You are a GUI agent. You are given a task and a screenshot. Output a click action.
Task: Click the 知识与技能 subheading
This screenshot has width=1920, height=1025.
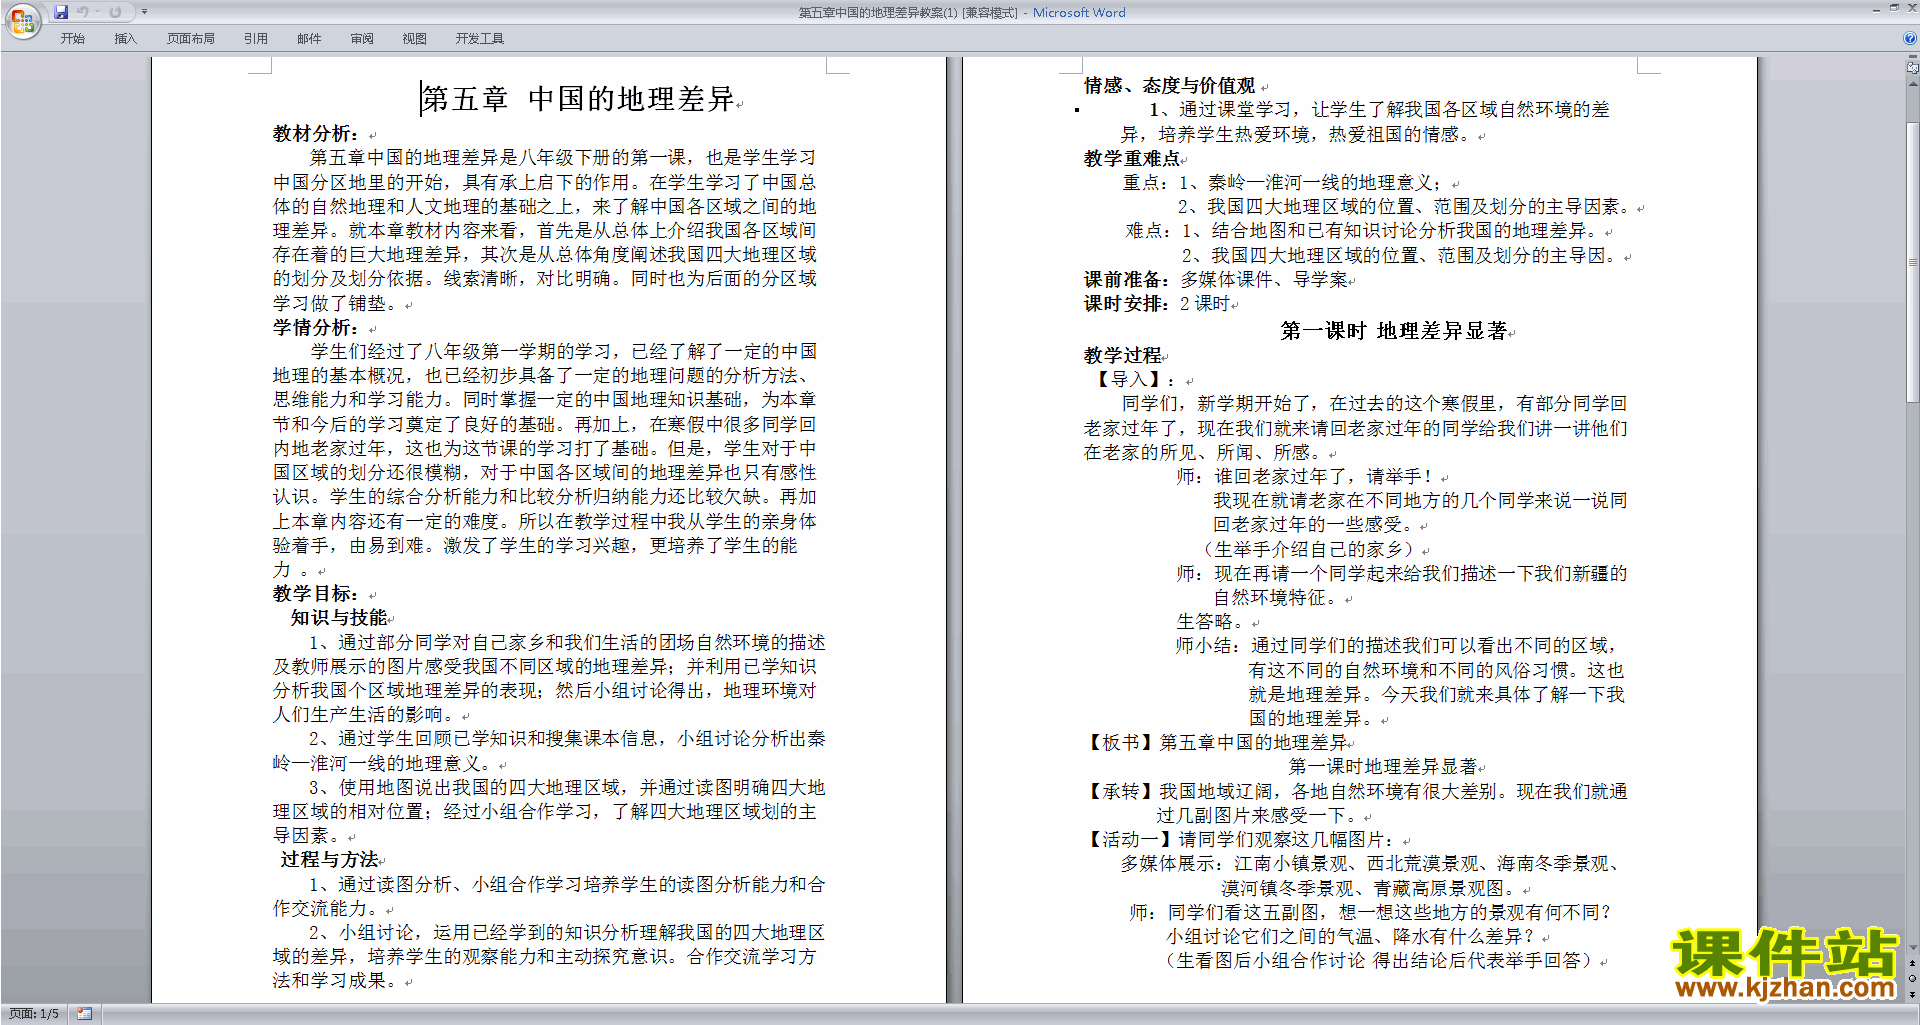[x=339, y=618]
